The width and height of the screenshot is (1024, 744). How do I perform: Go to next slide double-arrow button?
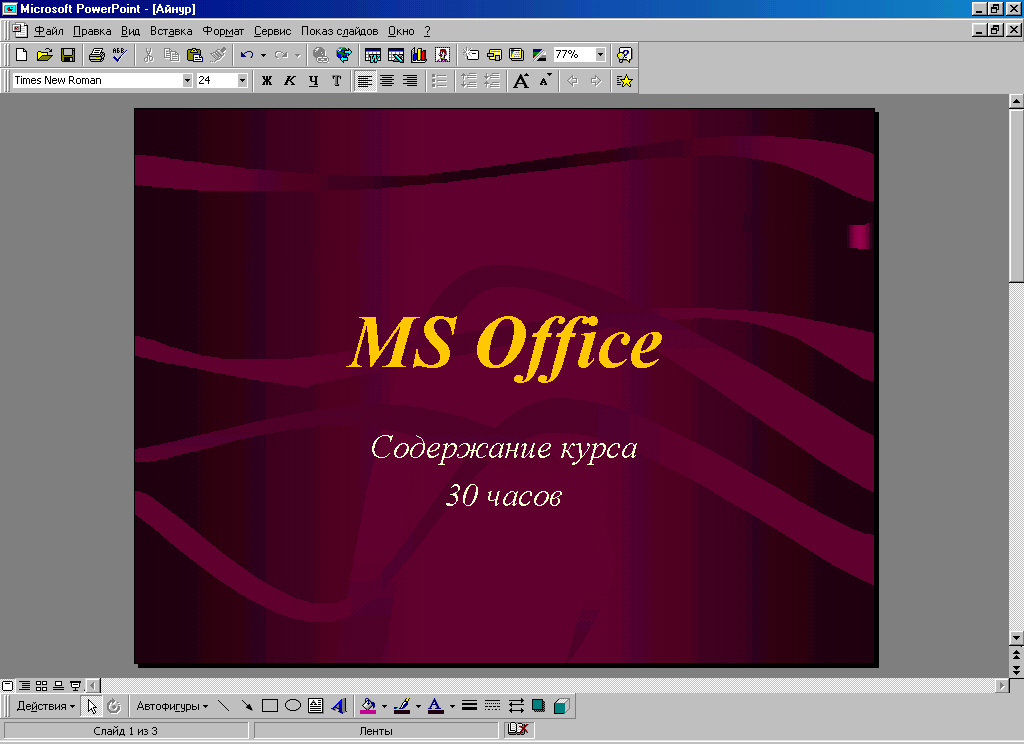1016,670
